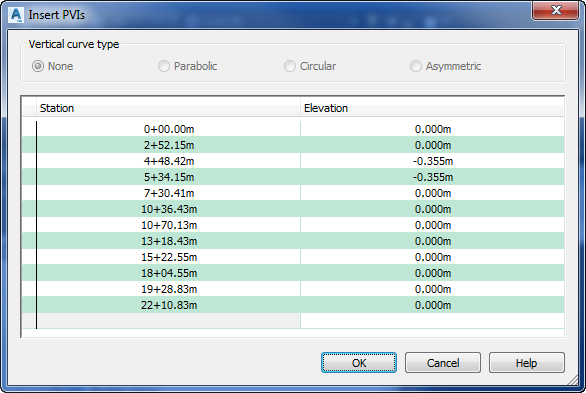Select station cell 19+28.83m
586x393 pixels.
pyautogui.click(x=169, y=290)
